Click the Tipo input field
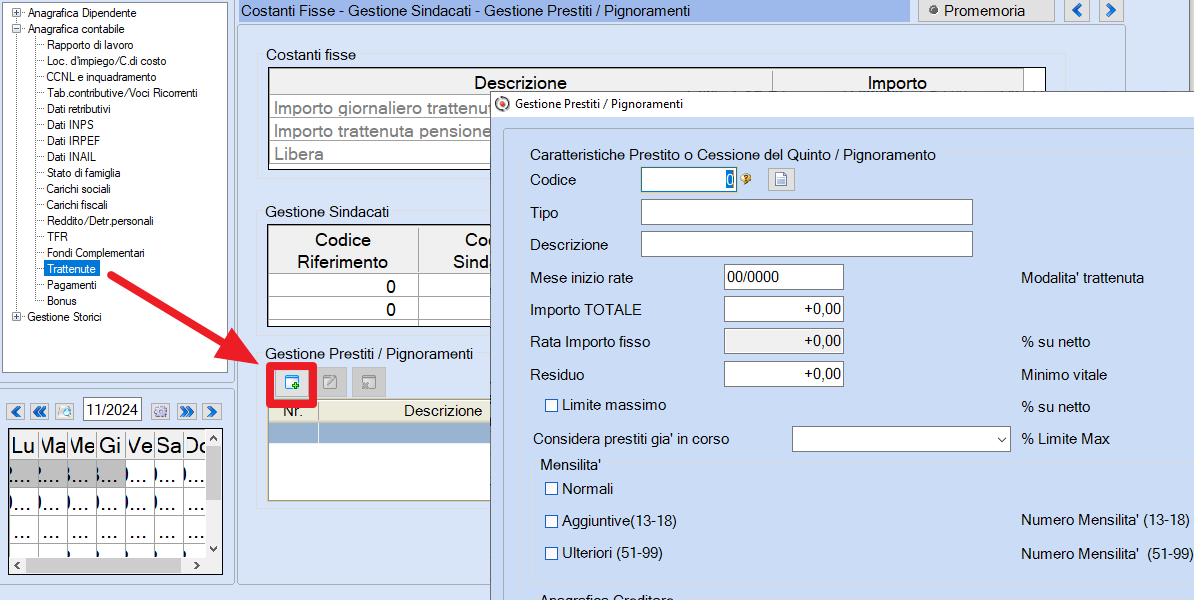Viewport: 1194px width, 600px height. (x=806, y=212)
